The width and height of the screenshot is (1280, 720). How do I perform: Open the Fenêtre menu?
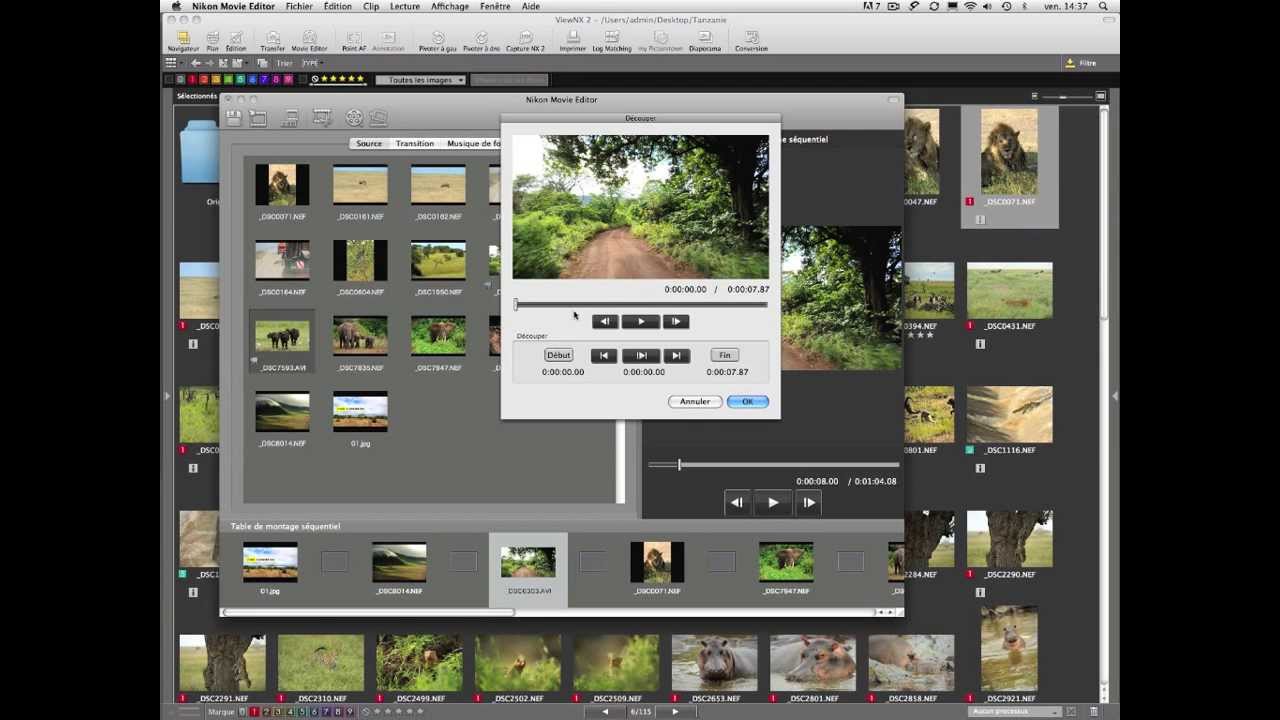pos(495,6)
